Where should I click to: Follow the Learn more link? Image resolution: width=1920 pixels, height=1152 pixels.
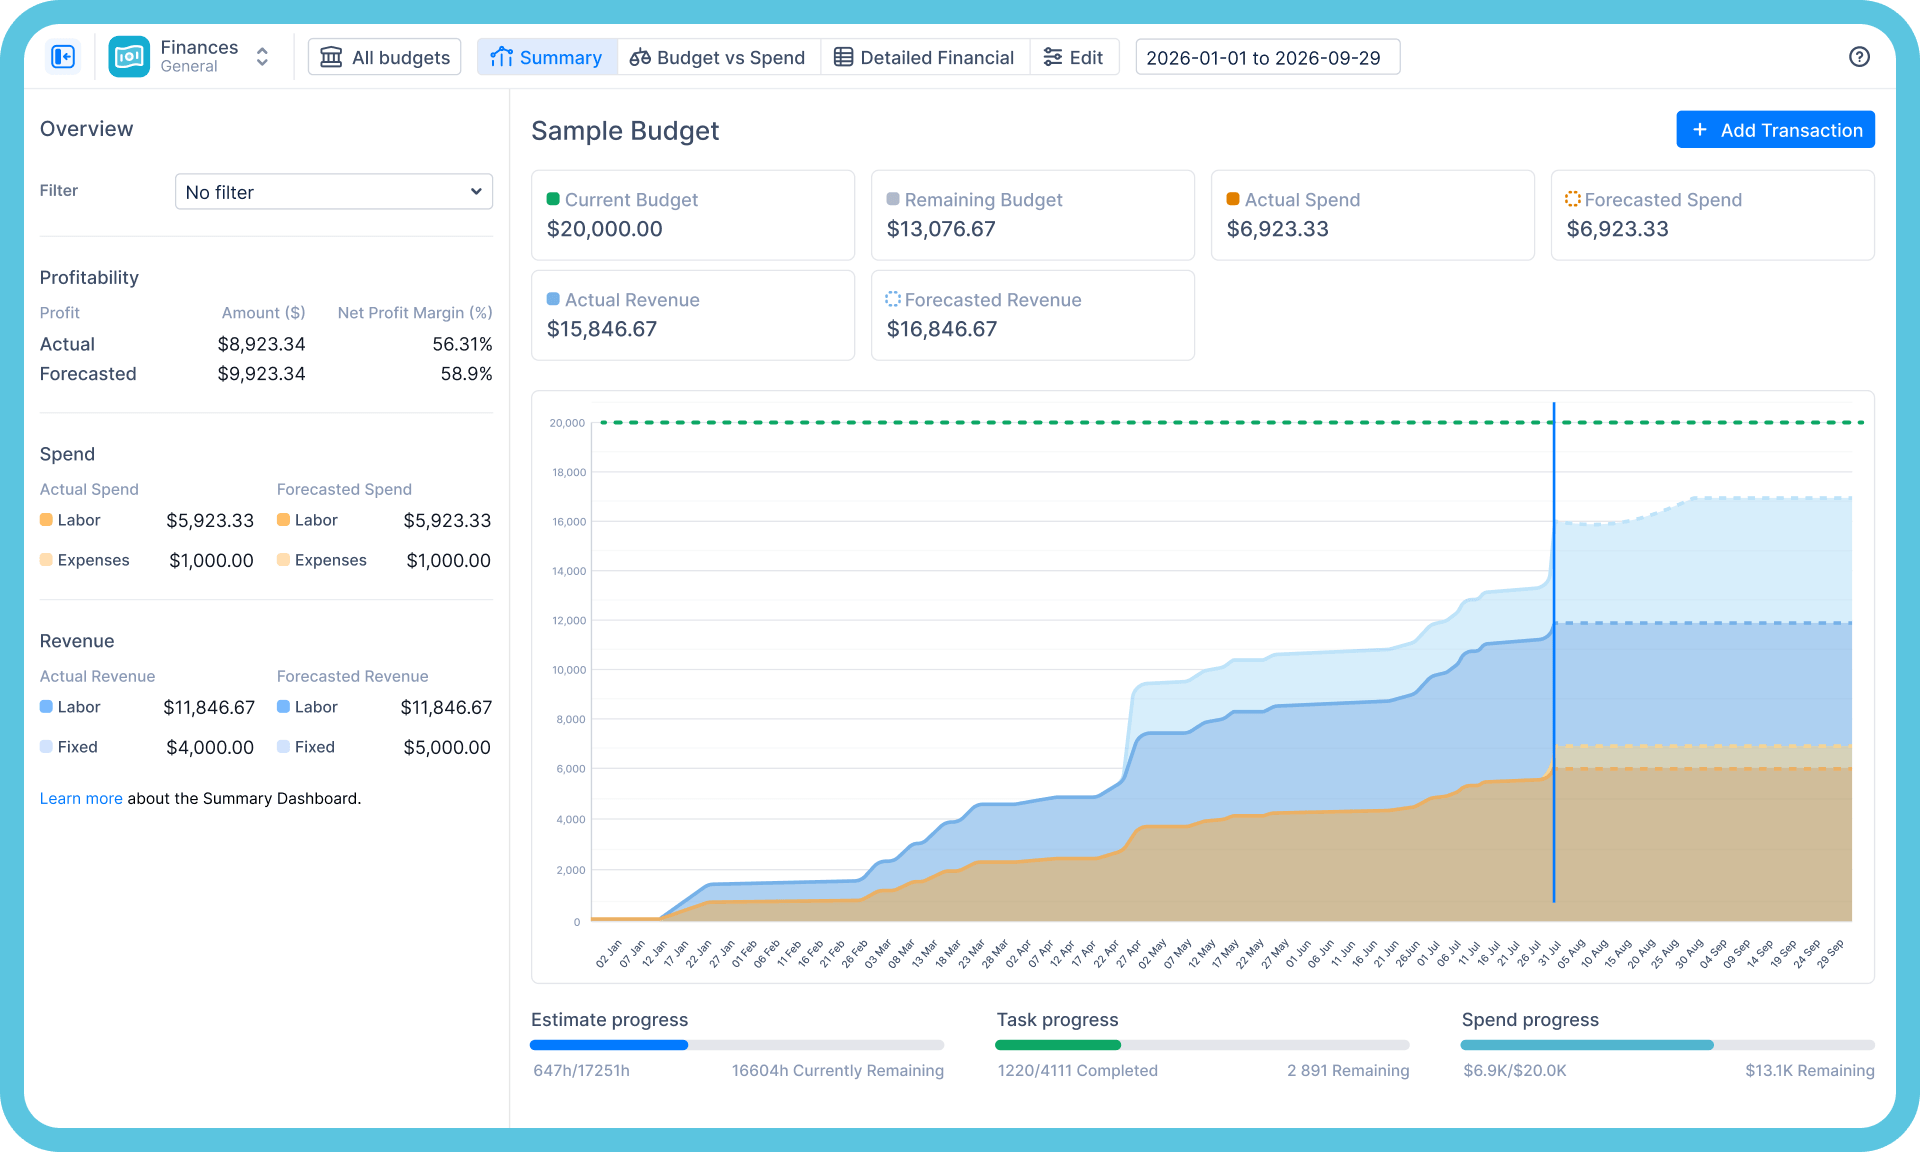(81, 798)
